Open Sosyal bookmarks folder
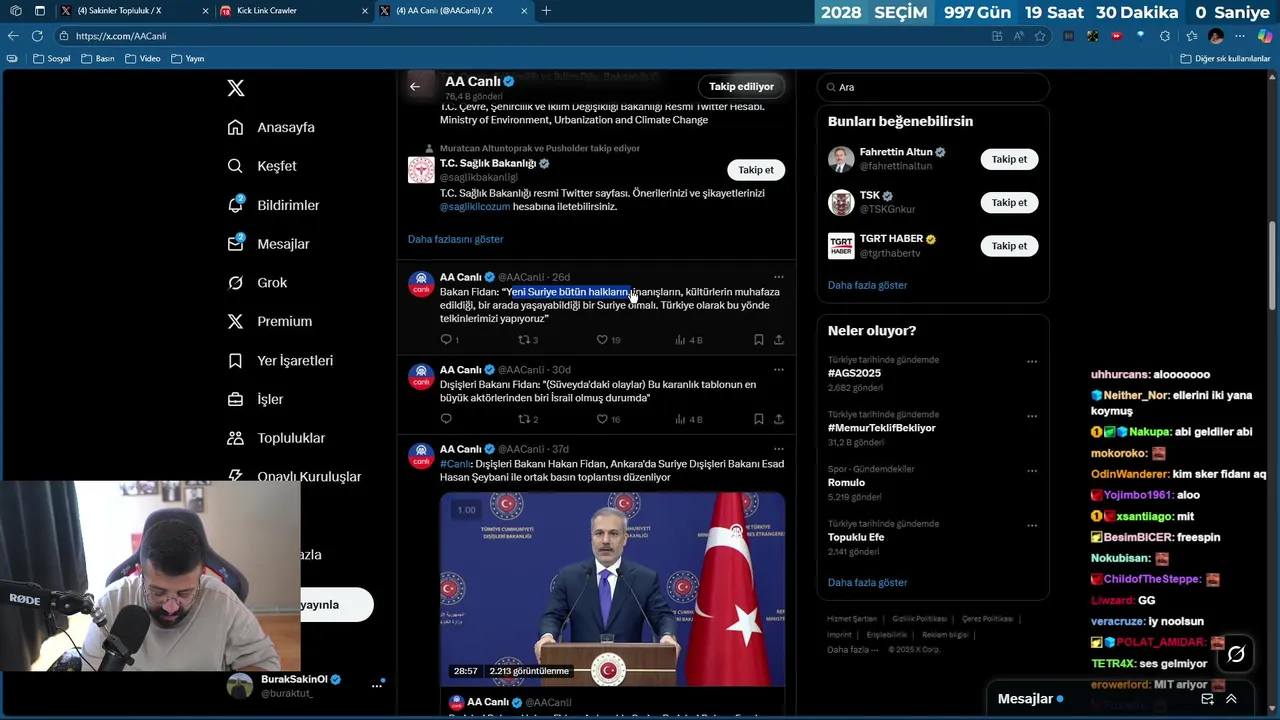Image resolution: width=1280 pixels, height=720 pixels. [x=52, y=59]
